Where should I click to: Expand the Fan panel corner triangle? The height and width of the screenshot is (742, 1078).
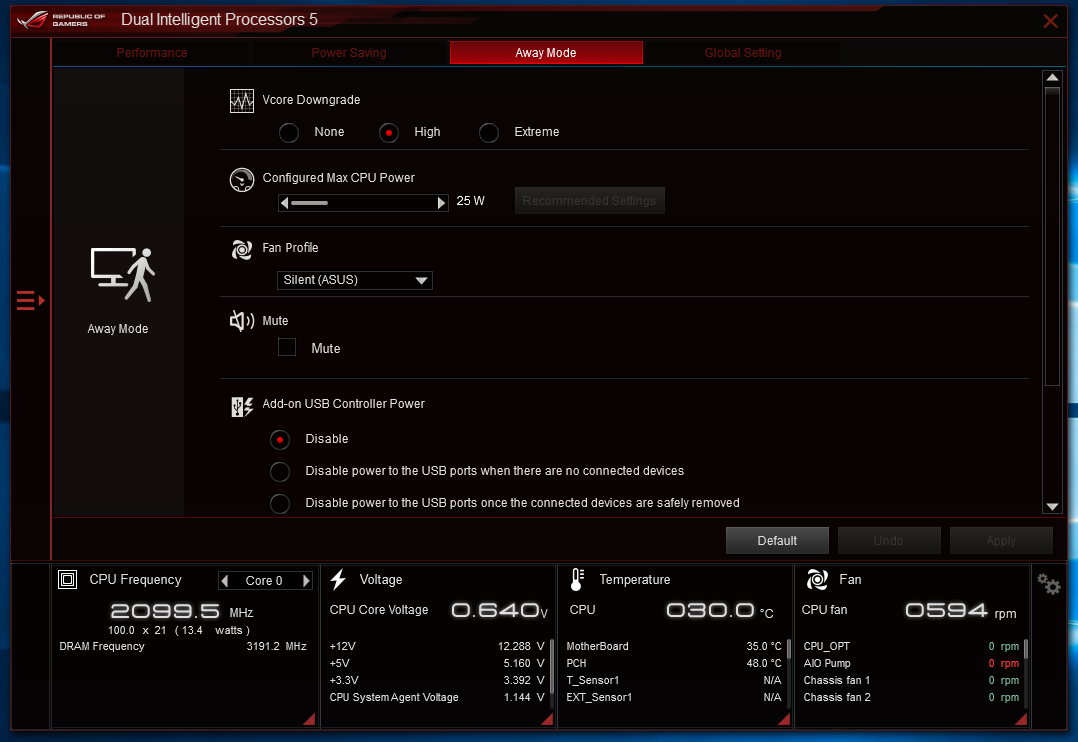[x=1021, y=719]
